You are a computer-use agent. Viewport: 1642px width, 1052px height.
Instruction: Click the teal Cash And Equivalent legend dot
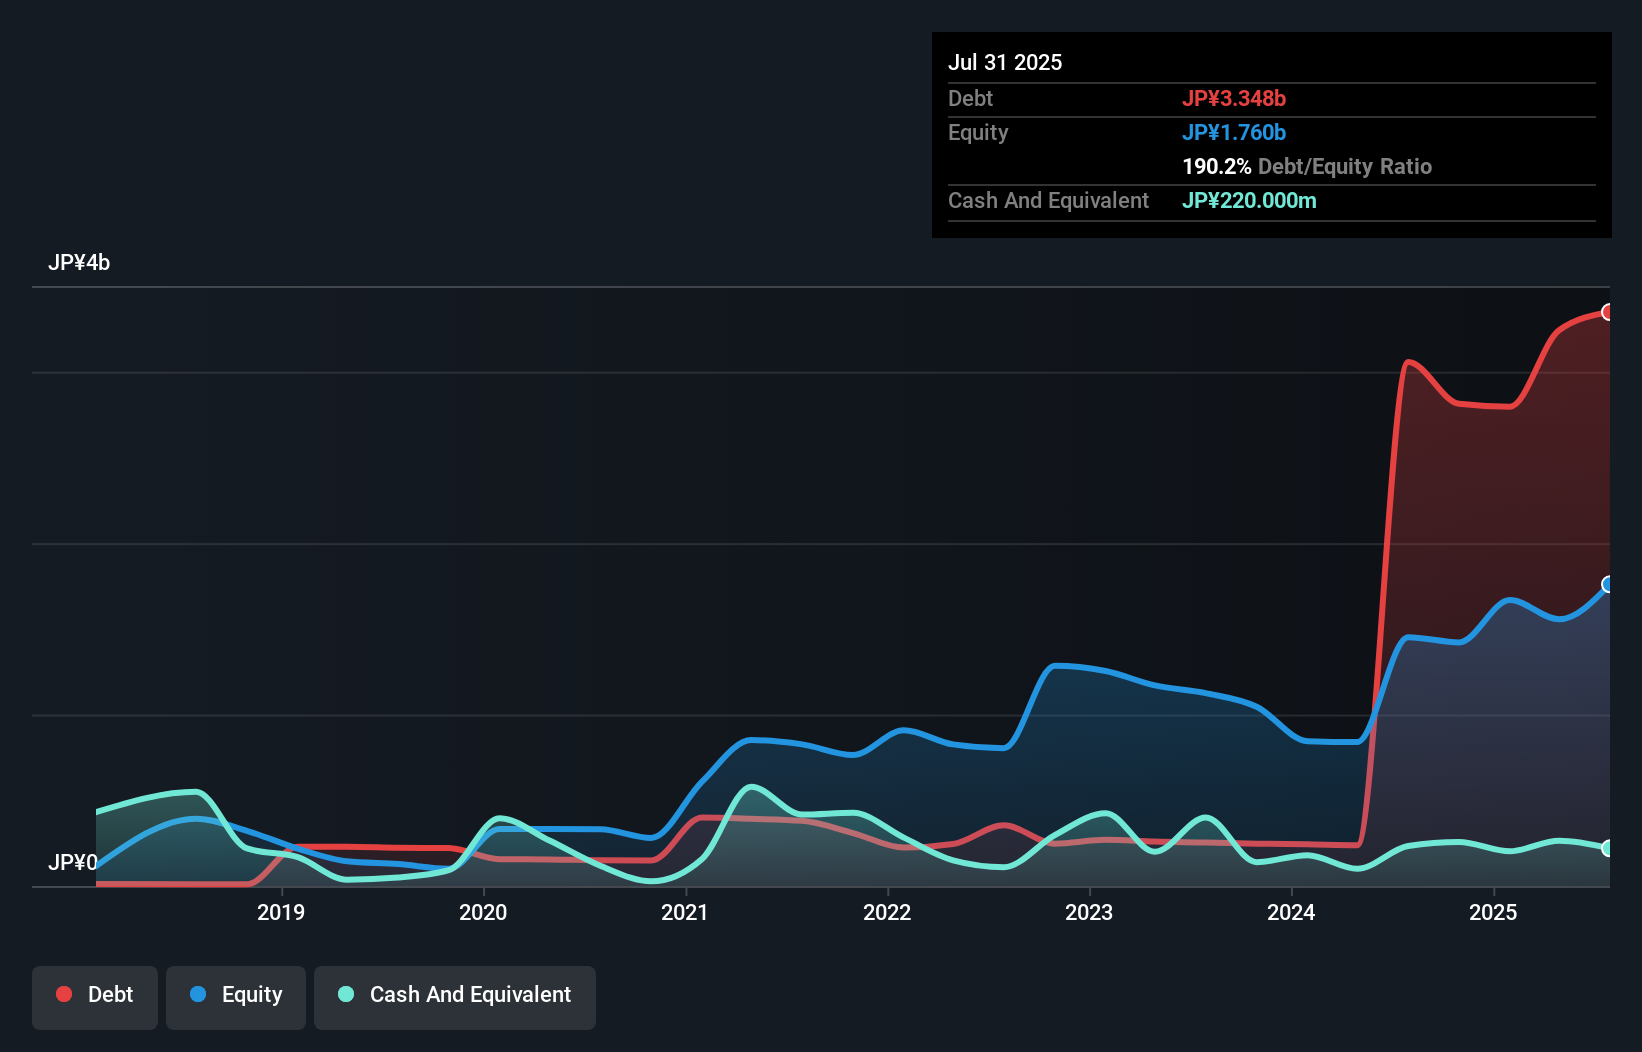(345, 993)
